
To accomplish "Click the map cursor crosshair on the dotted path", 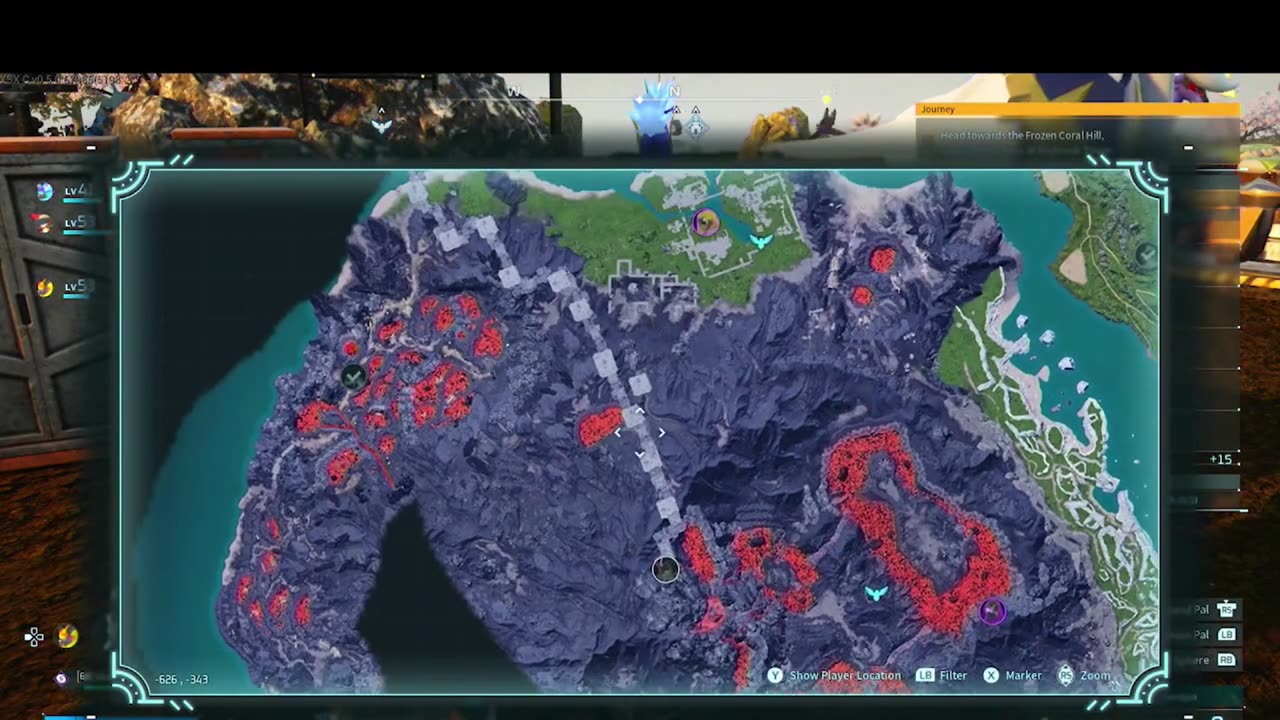I will (639, 432).
